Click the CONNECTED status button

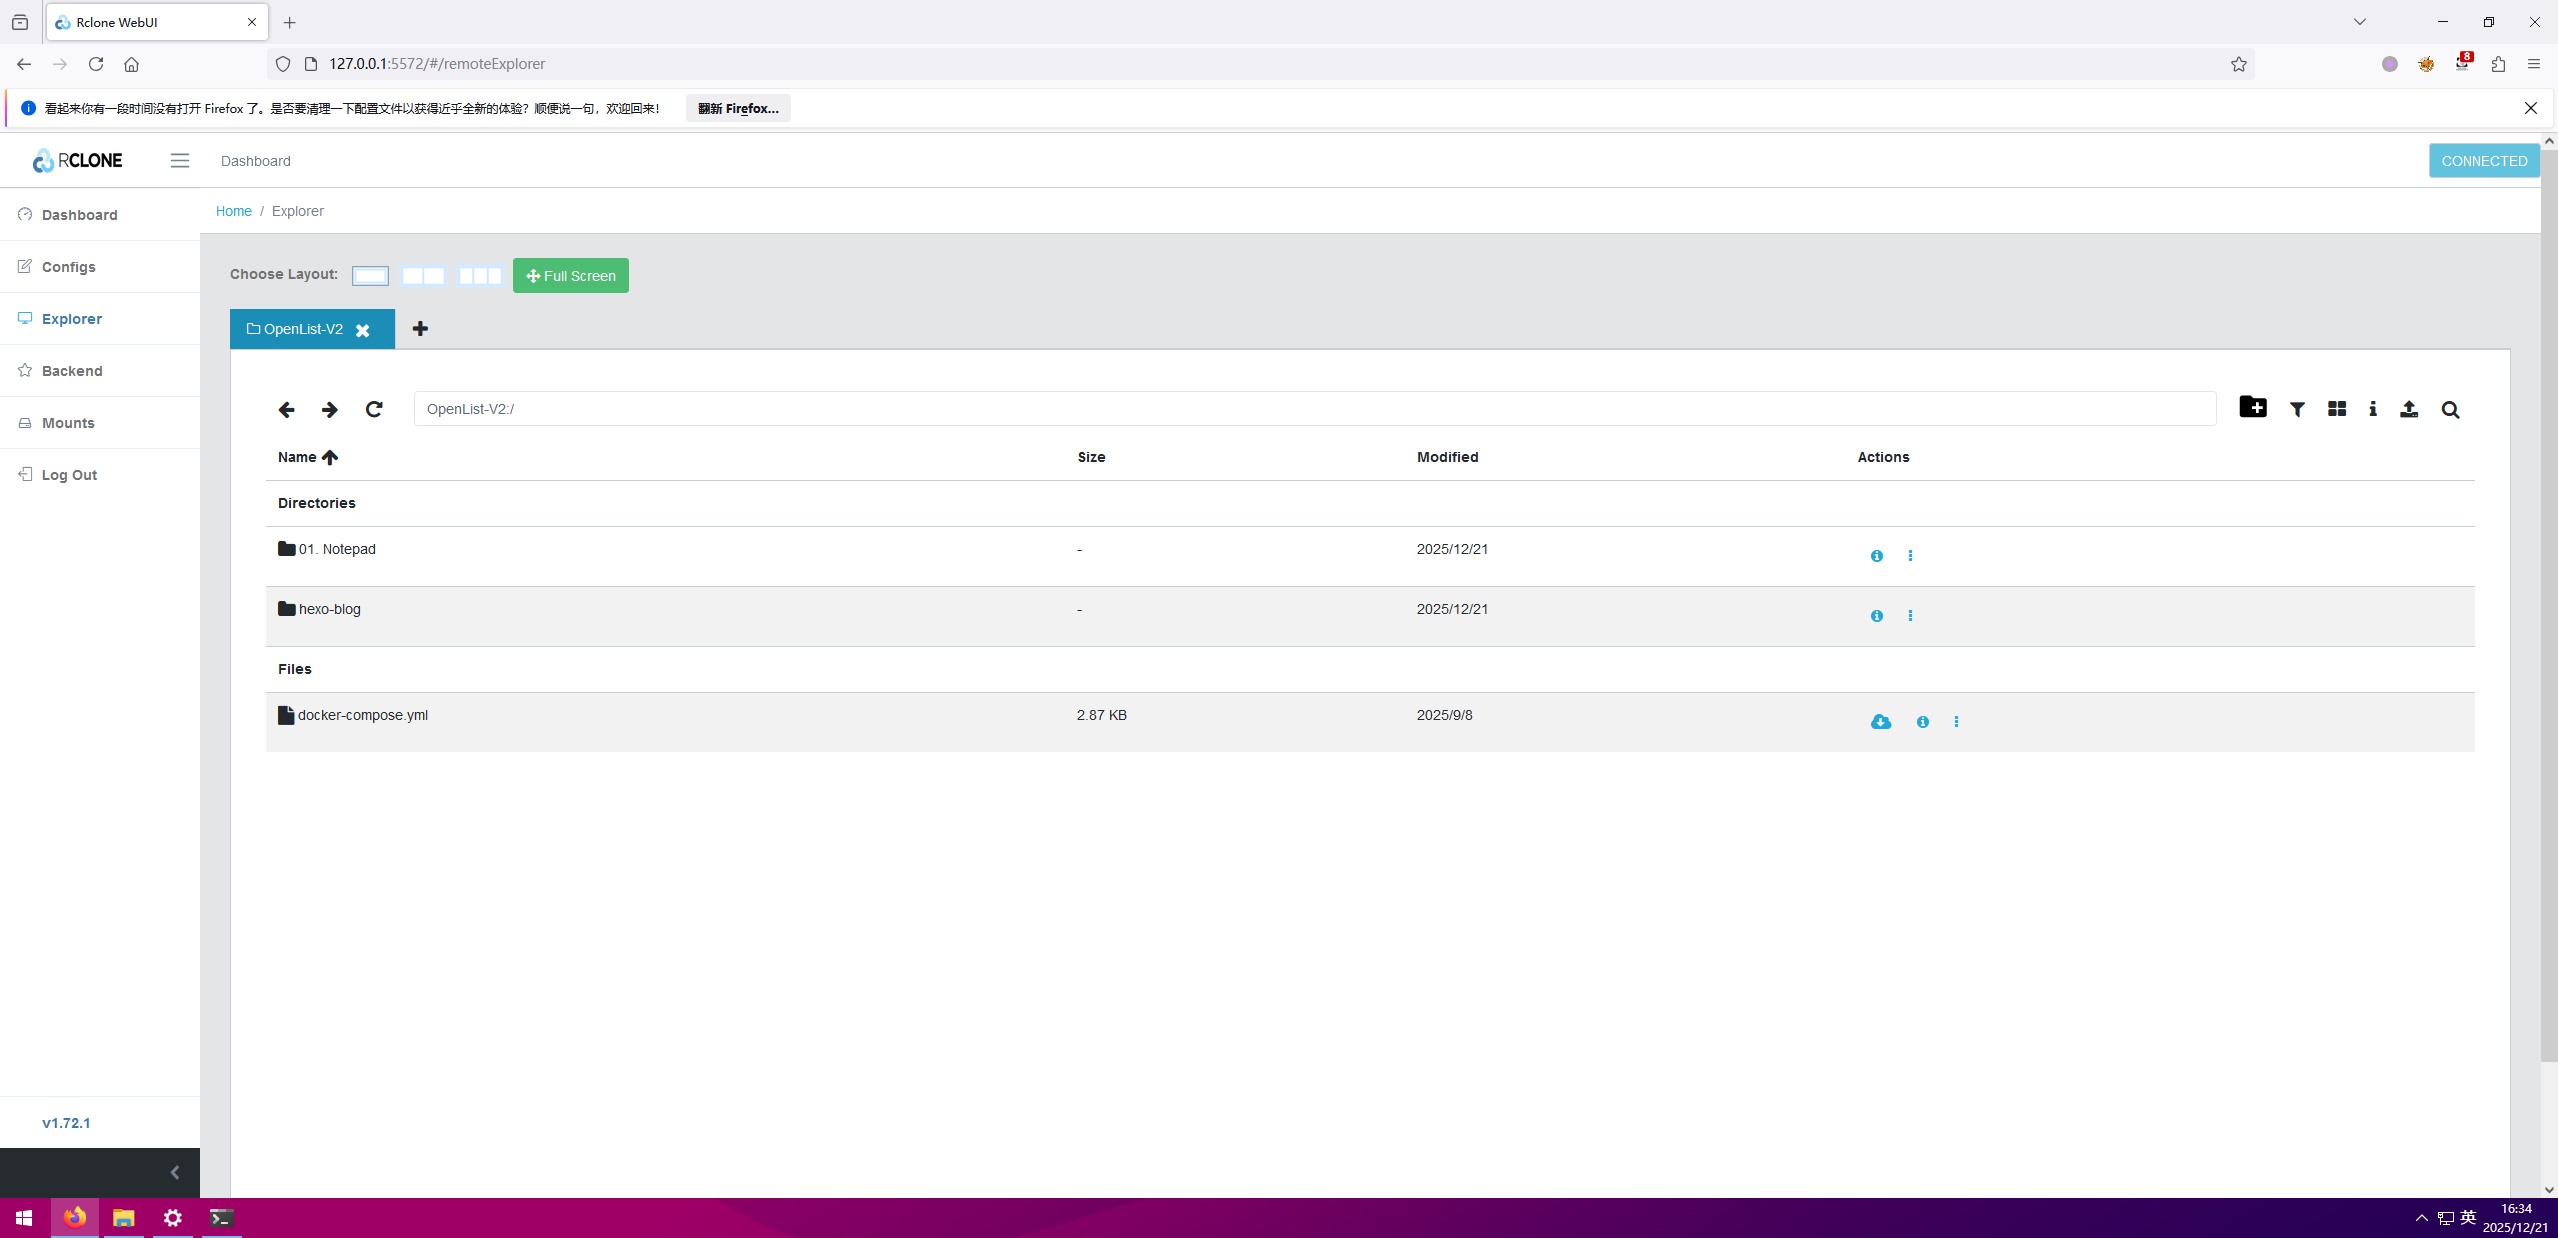click(x=2484, y=161)
